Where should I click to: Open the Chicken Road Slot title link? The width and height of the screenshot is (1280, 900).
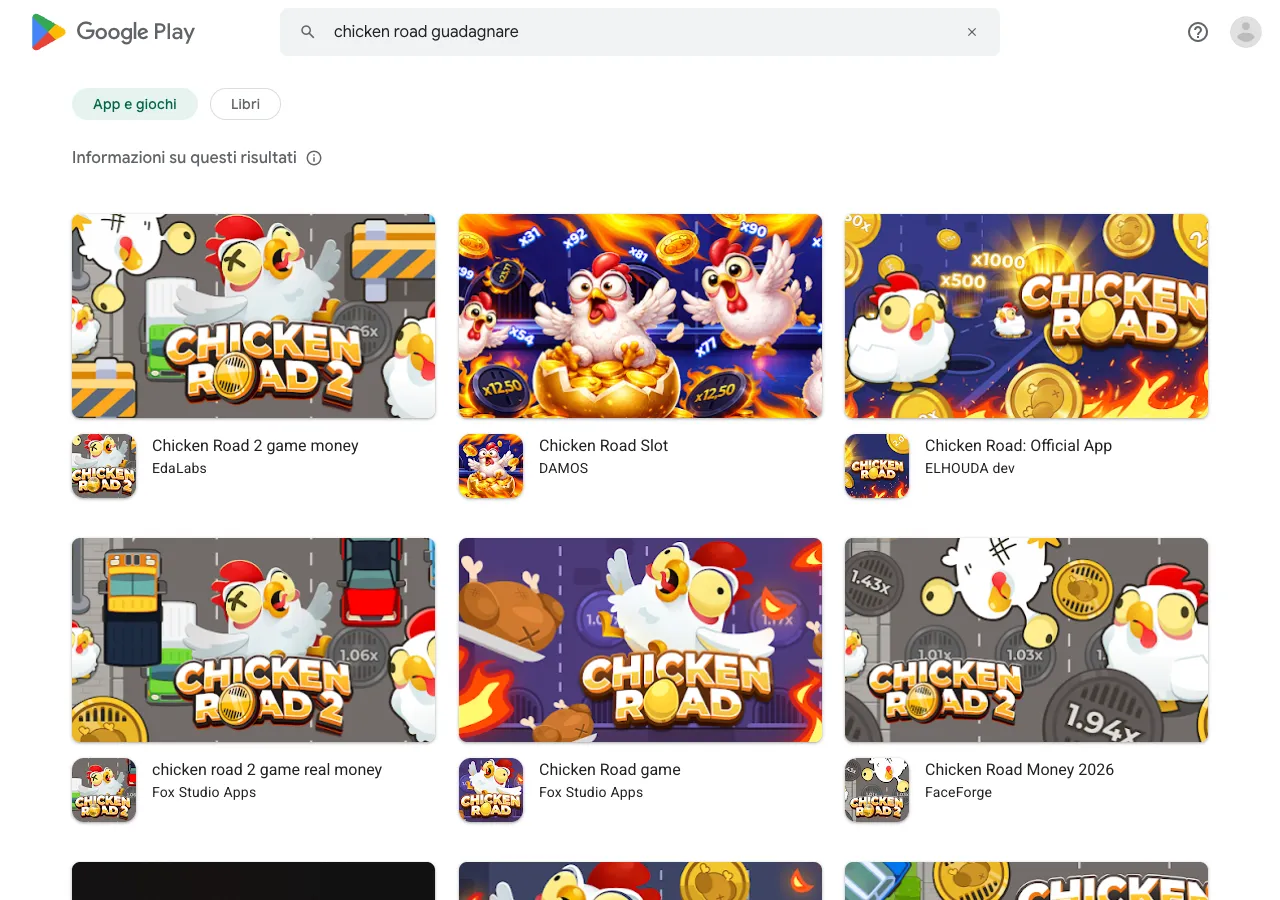603,446
